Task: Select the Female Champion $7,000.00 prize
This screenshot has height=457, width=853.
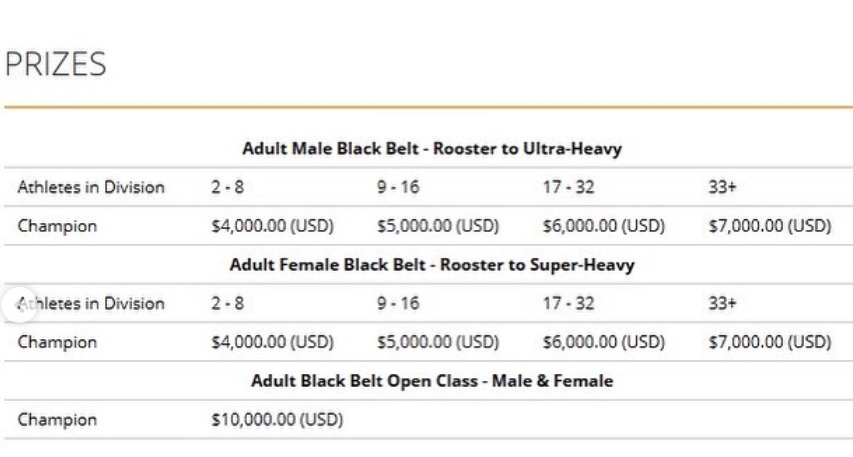Action: pyautogui.click(x=770, y=342)
